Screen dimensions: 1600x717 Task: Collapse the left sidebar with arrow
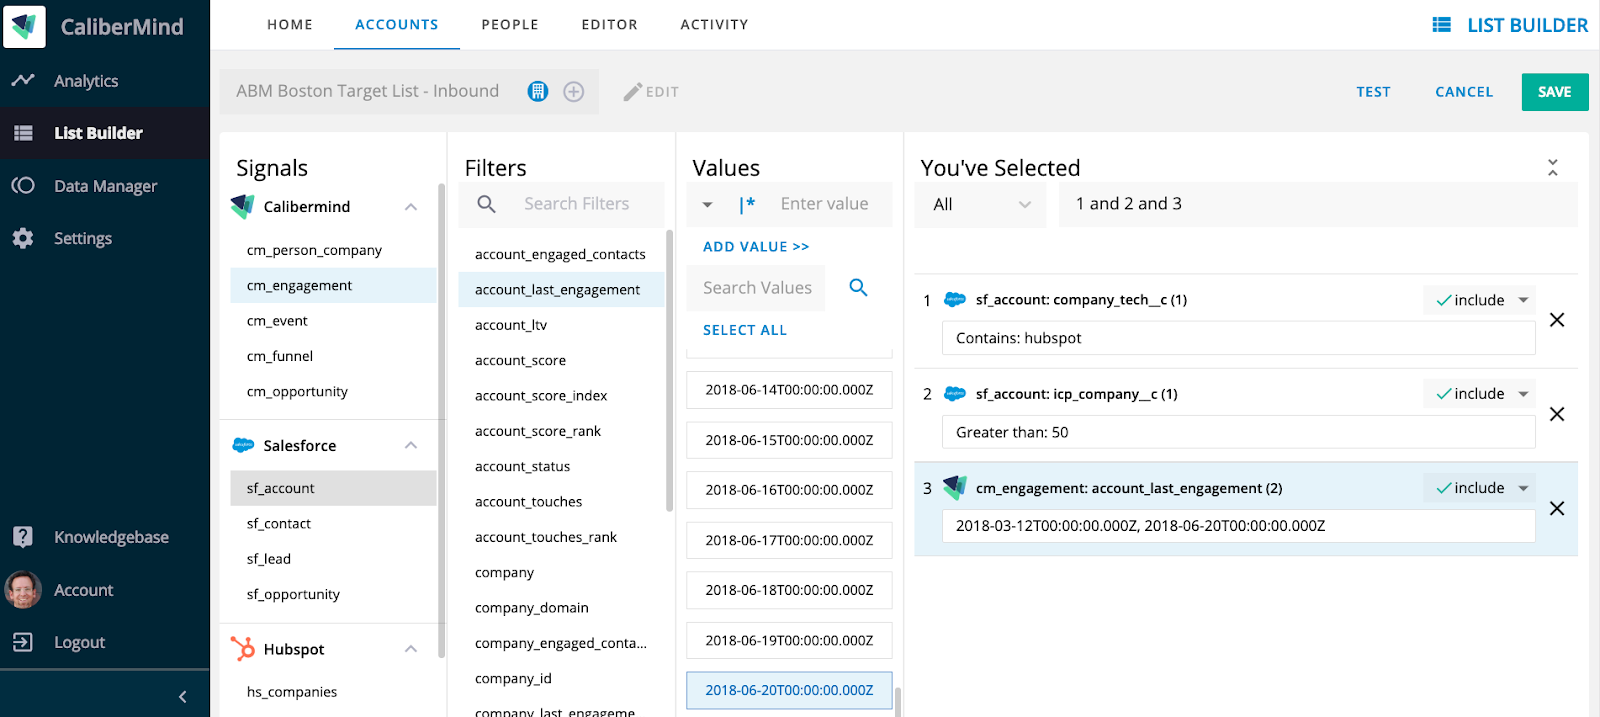click(x=182, y=696)
